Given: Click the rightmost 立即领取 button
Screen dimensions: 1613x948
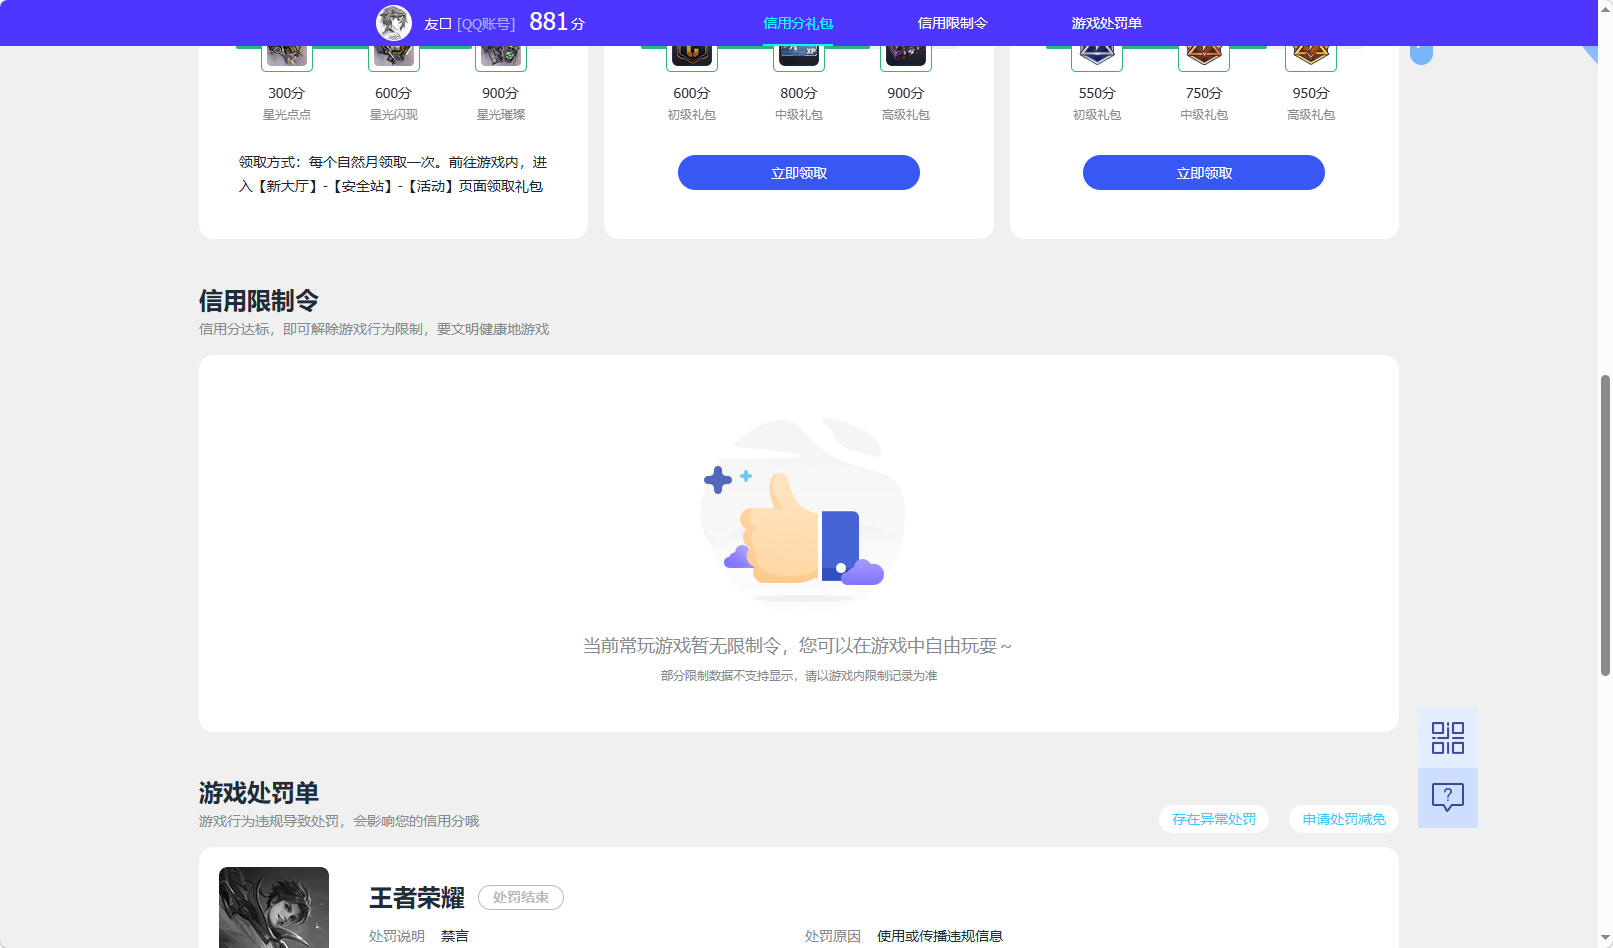Looking at the screenshot, I should 1203,172.
